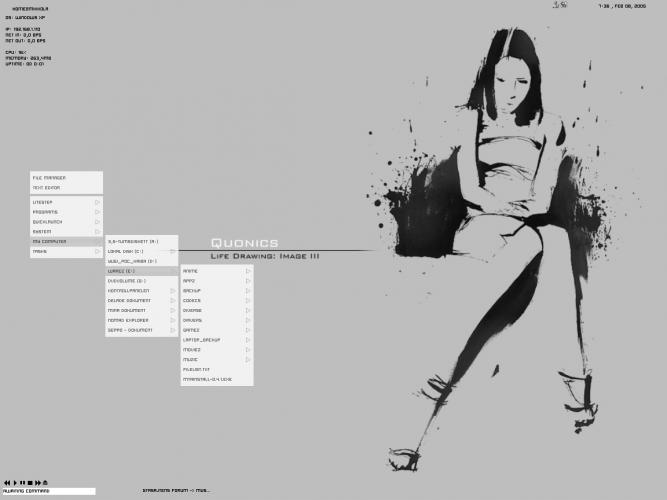This screenshot has width=667, height=500.
Task: Click the previous track playback button
Action: coord(7,483)
